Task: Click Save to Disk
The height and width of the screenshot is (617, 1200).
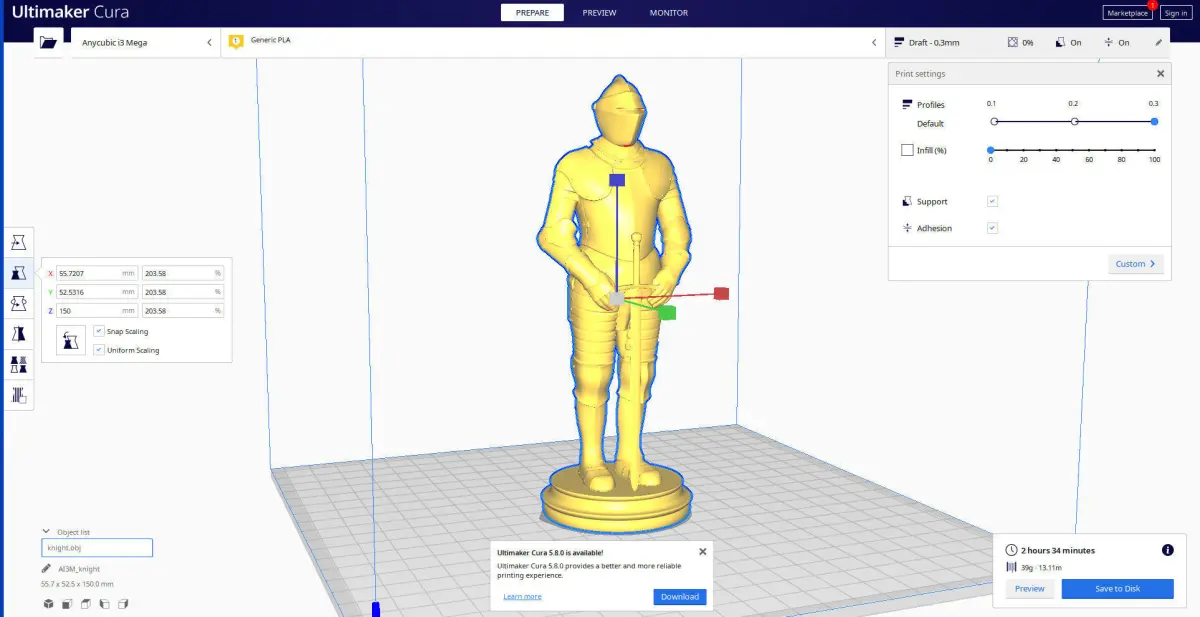Action: coord(1117,589)
